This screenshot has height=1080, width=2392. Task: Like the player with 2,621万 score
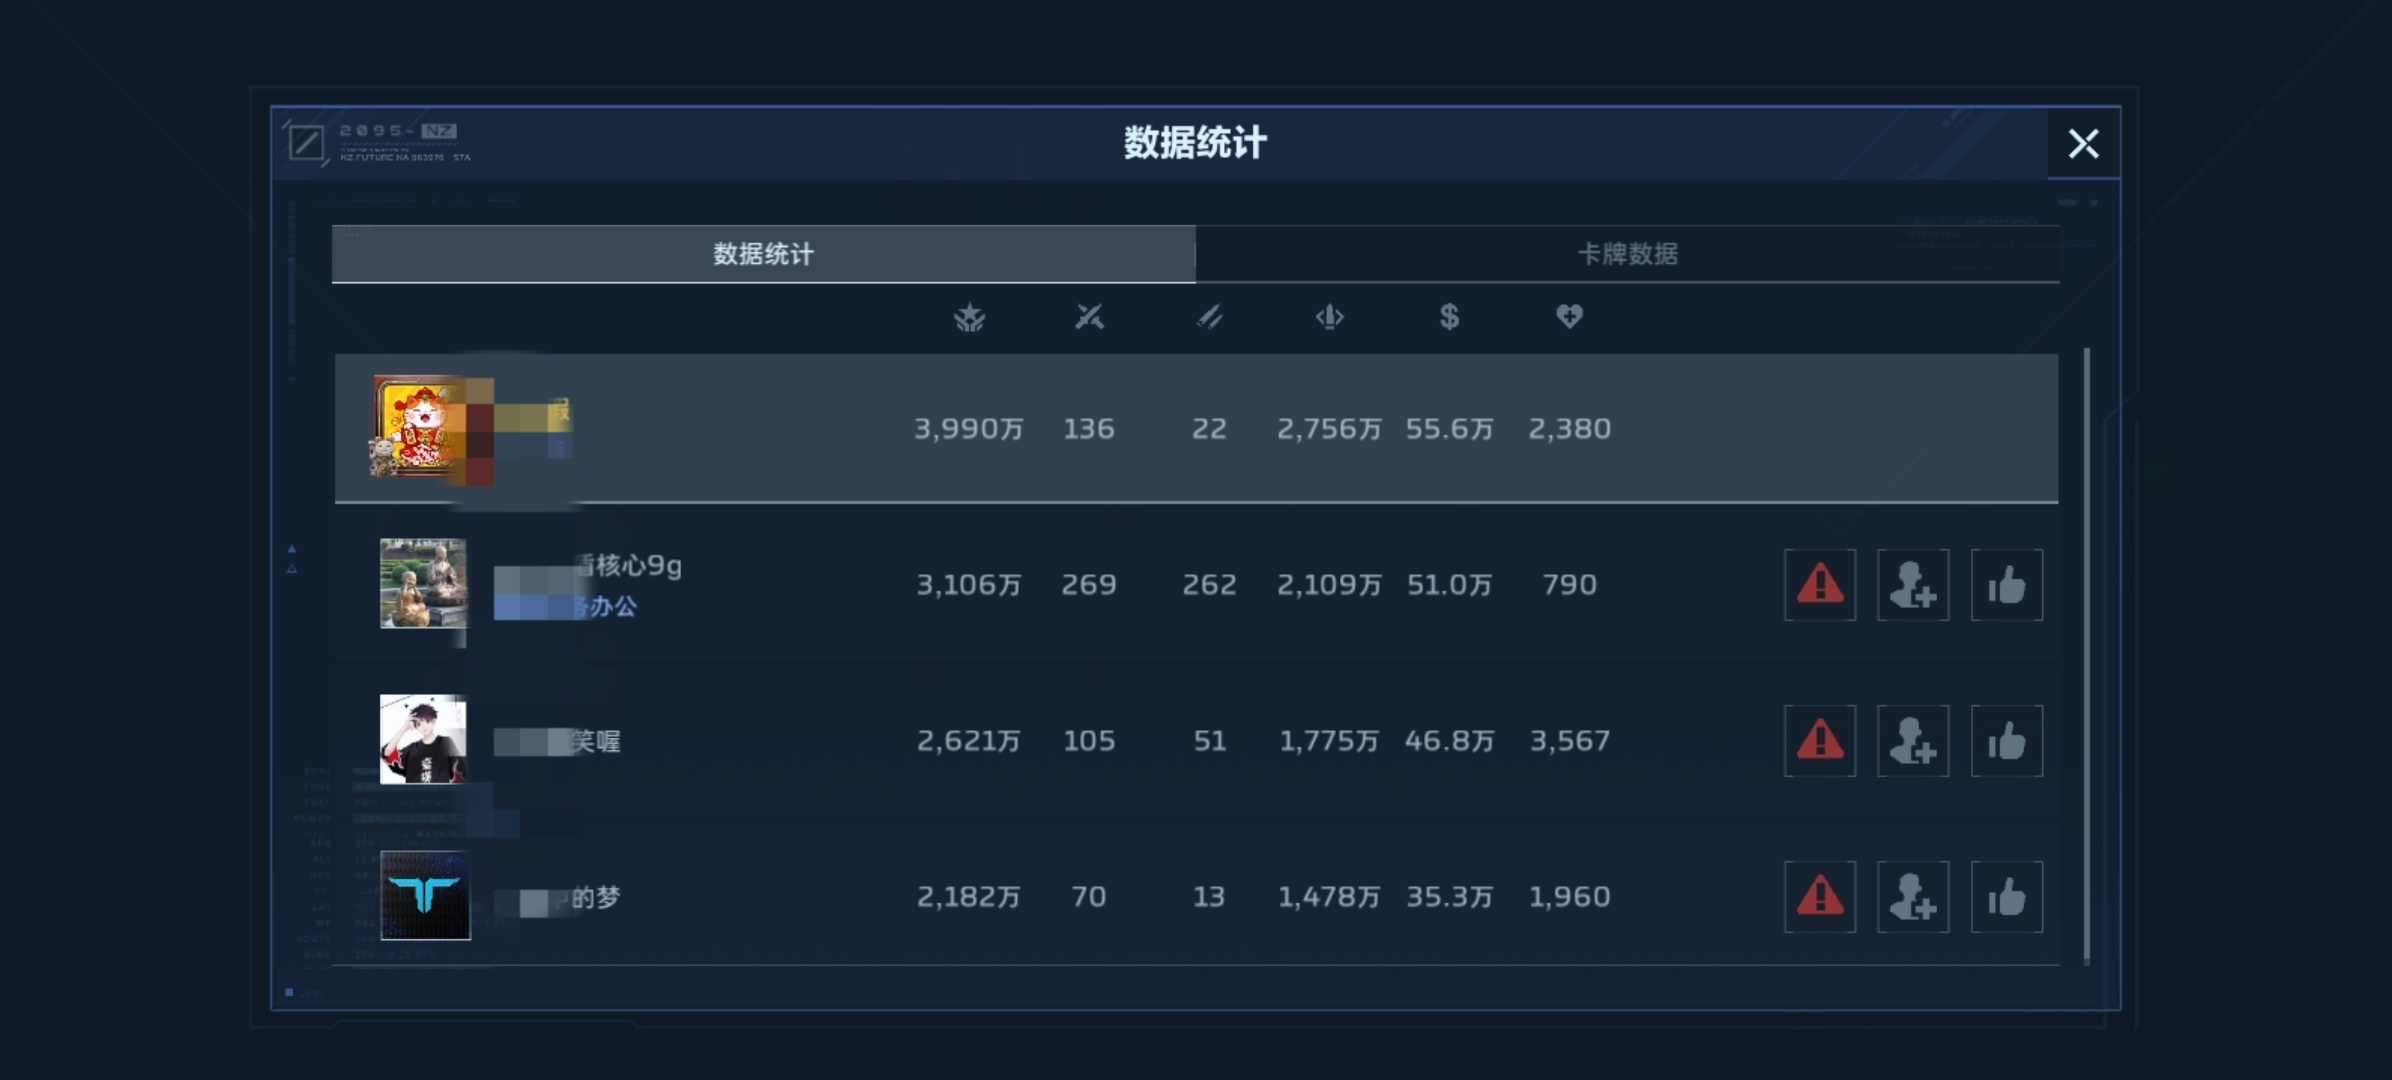(2007, 741)
